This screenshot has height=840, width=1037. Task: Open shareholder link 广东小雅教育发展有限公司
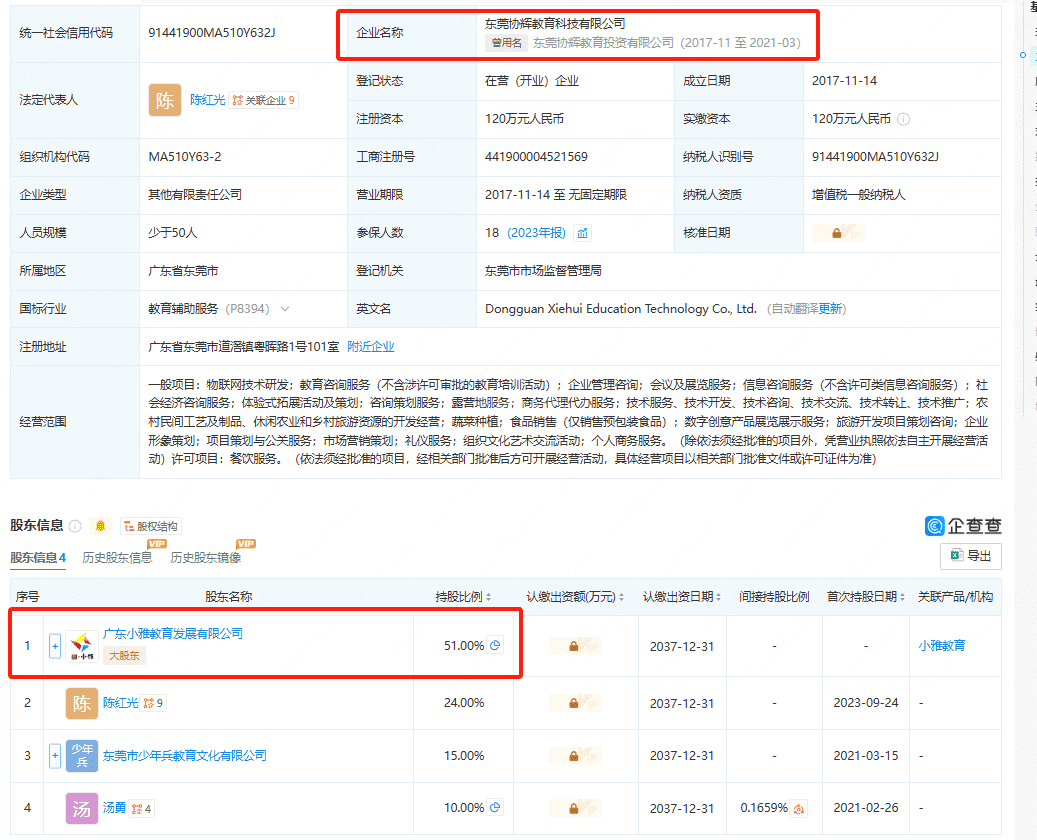point(173,634)
